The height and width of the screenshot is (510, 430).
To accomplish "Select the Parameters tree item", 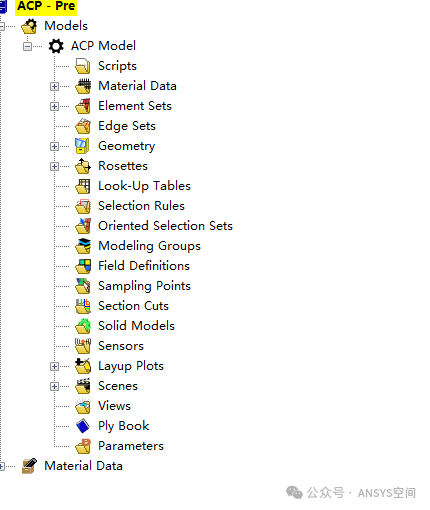I will point(131,446).
